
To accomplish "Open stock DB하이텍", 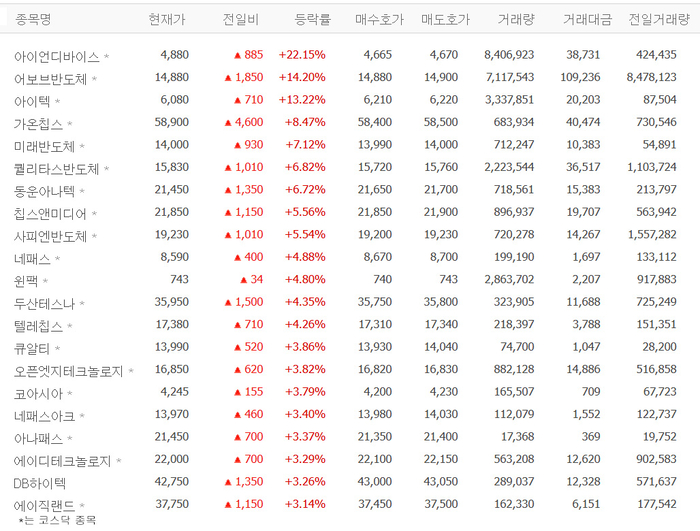I will click(x=40, y=483).
